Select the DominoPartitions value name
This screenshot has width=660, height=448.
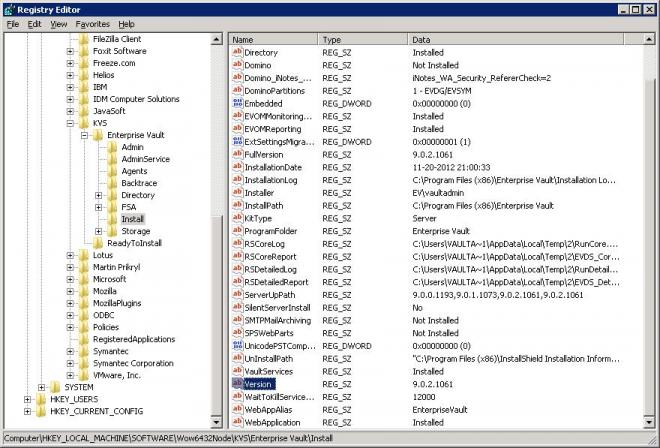pyautogui.click(x=274, y=91)
